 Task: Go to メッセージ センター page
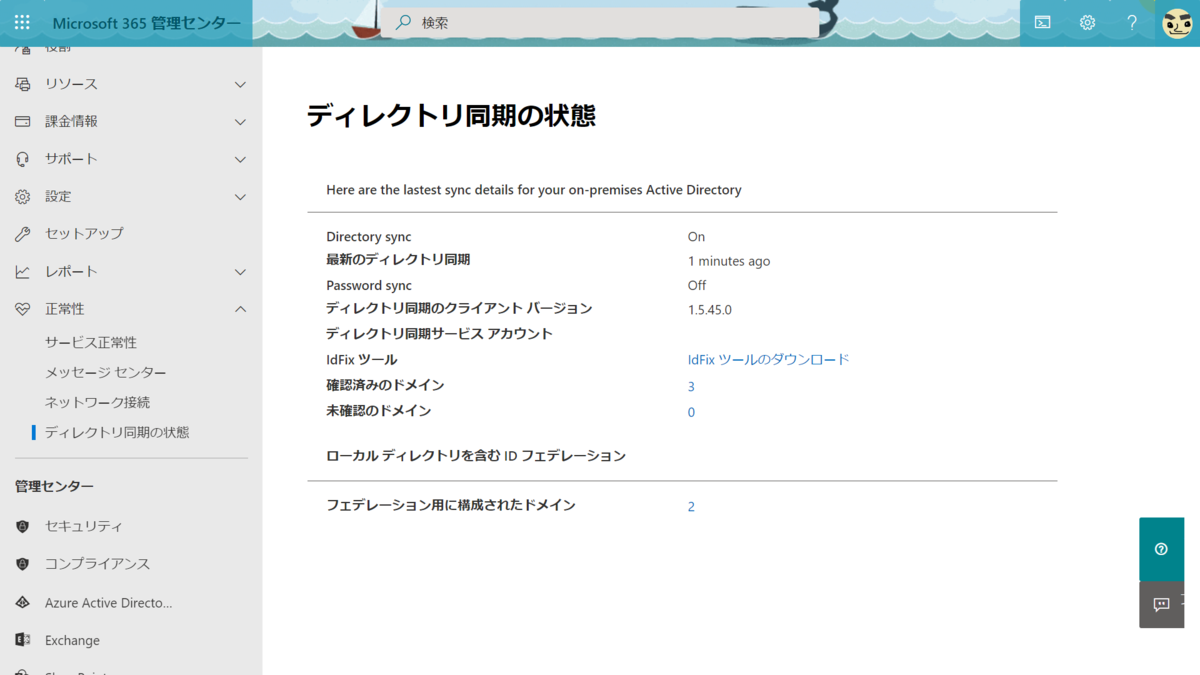(106, 372)
